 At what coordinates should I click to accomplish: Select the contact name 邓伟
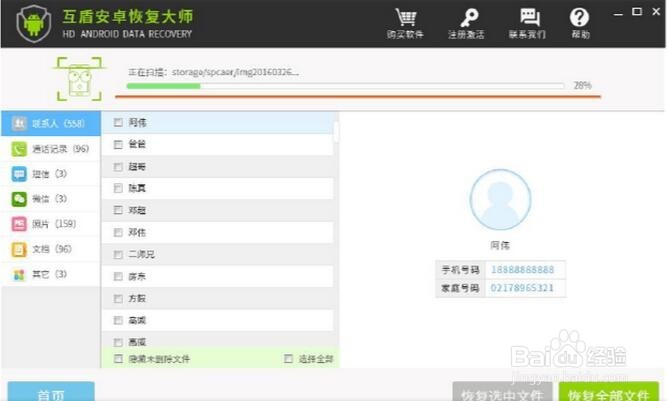(x=137, y=233)
